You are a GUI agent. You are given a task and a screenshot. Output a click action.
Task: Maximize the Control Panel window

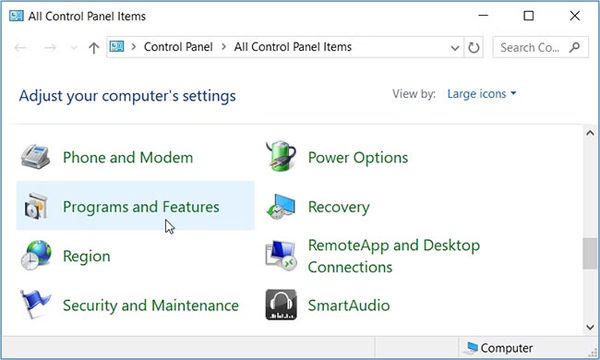click(x=528, y=16)
